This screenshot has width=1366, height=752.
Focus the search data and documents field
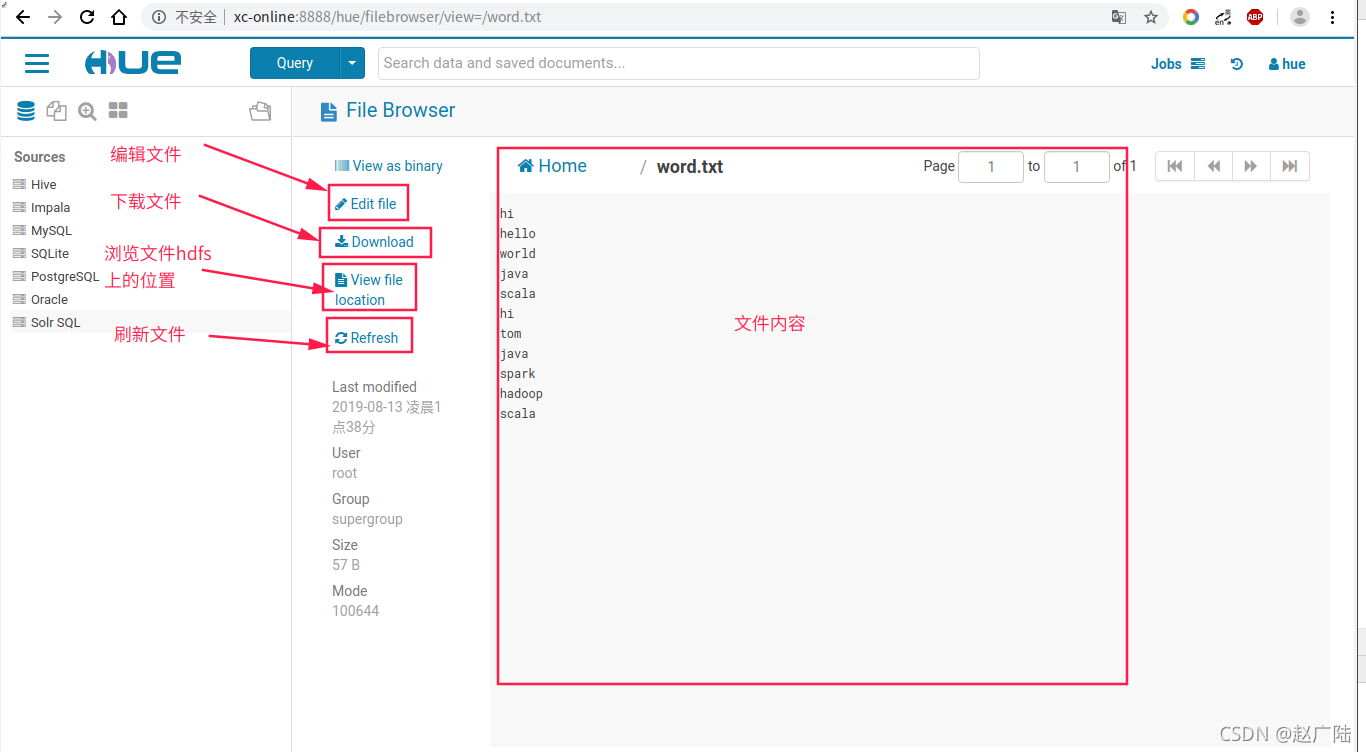tap(679, 63)
